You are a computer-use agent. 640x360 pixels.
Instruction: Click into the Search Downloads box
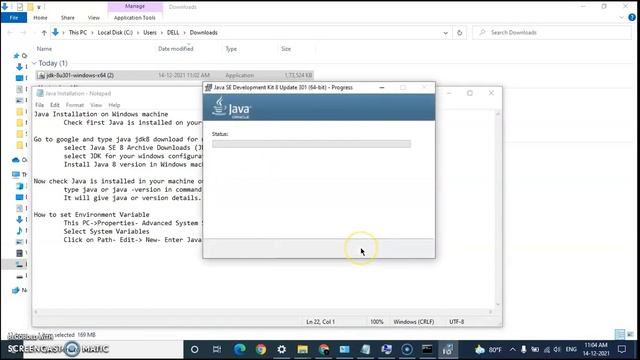click(552, 32)
